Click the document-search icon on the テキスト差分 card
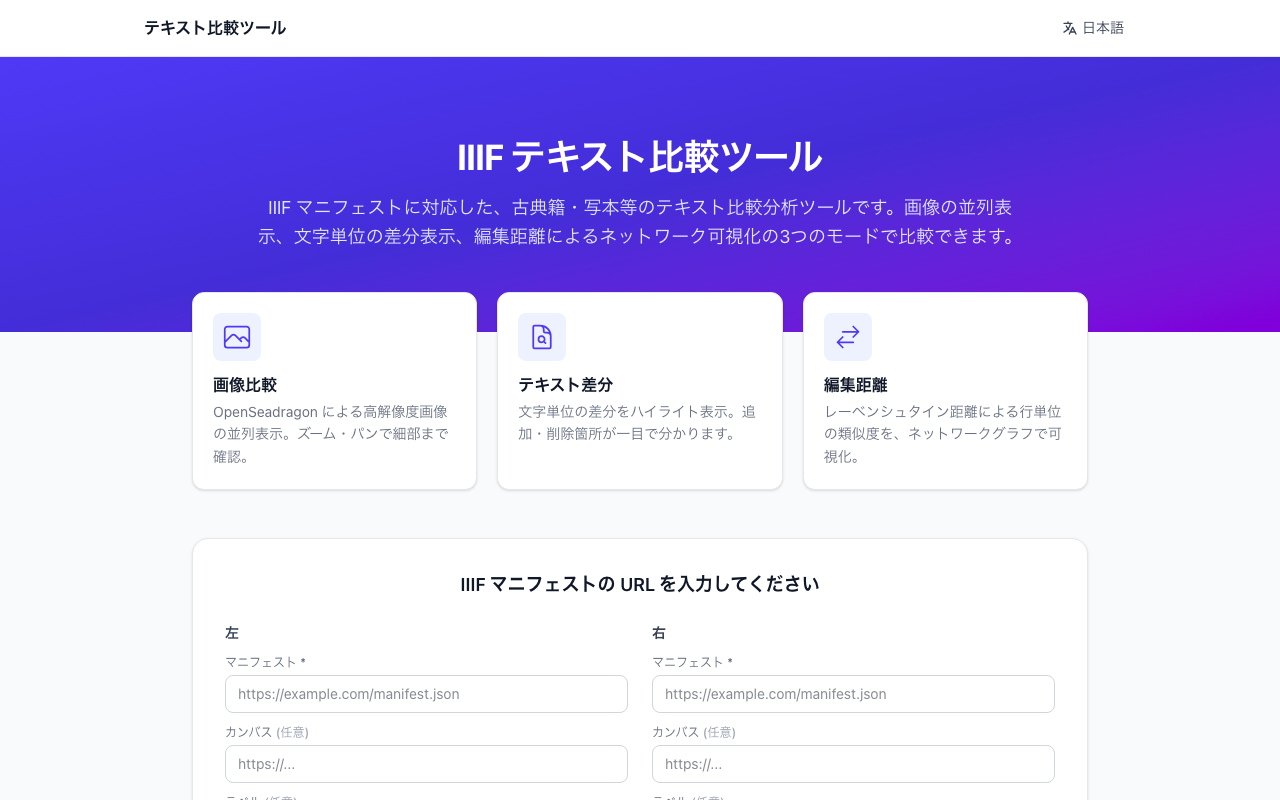This screenshot has height=800, width=1280. coord(541,337)
